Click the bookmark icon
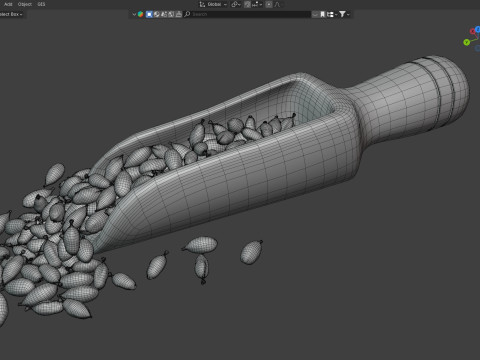This screenshot has width=480, height=360. click(x=322, y=14)
